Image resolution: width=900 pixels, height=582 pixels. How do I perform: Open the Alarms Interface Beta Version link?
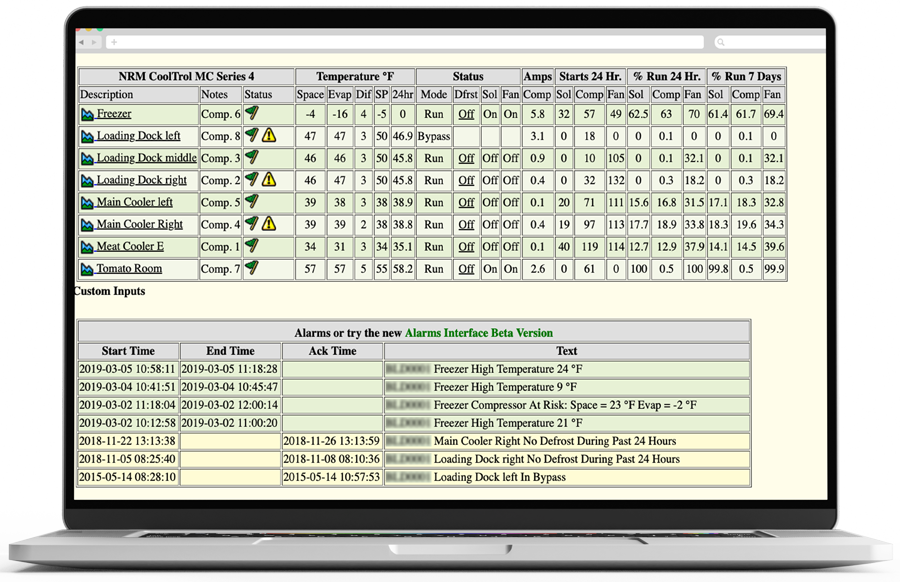click(478, 333)
